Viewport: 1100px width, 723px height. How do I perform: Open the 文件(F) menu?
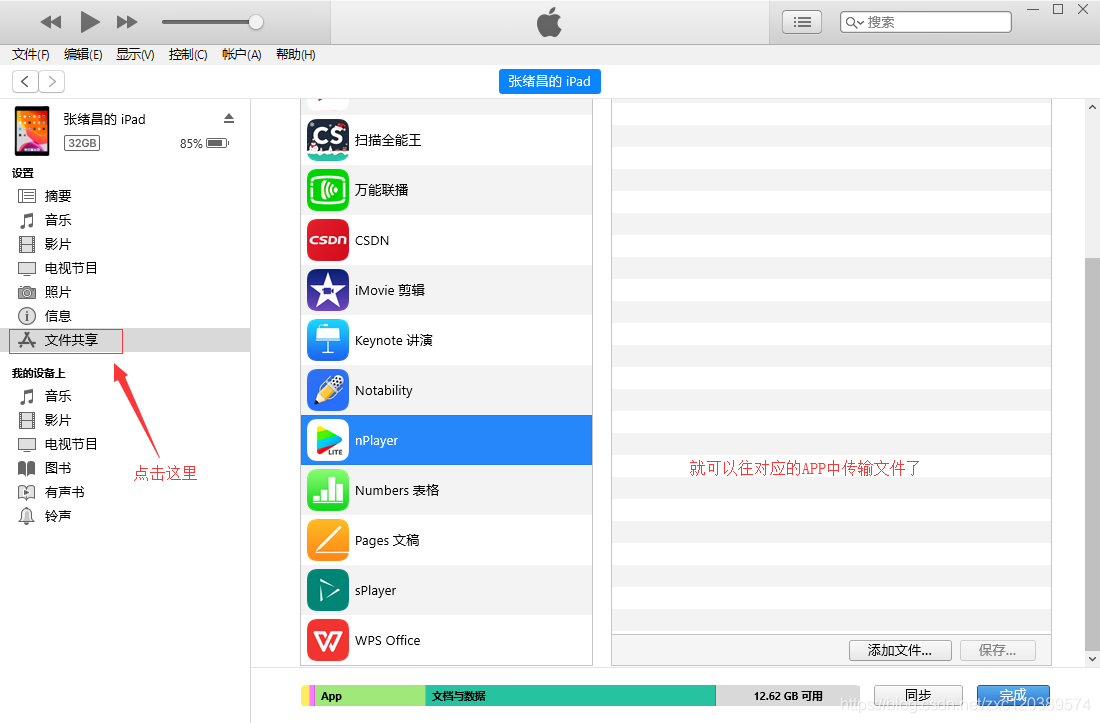pos(31,55)
